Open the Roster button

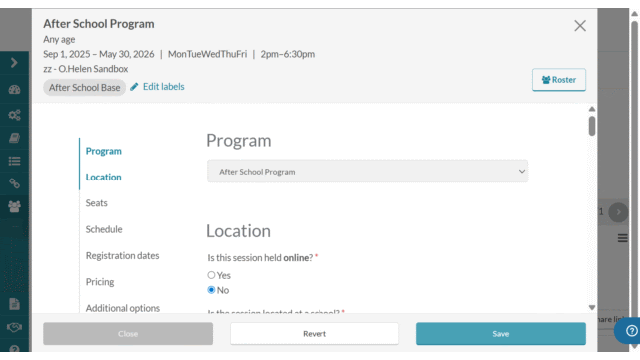tap(559, 80)
